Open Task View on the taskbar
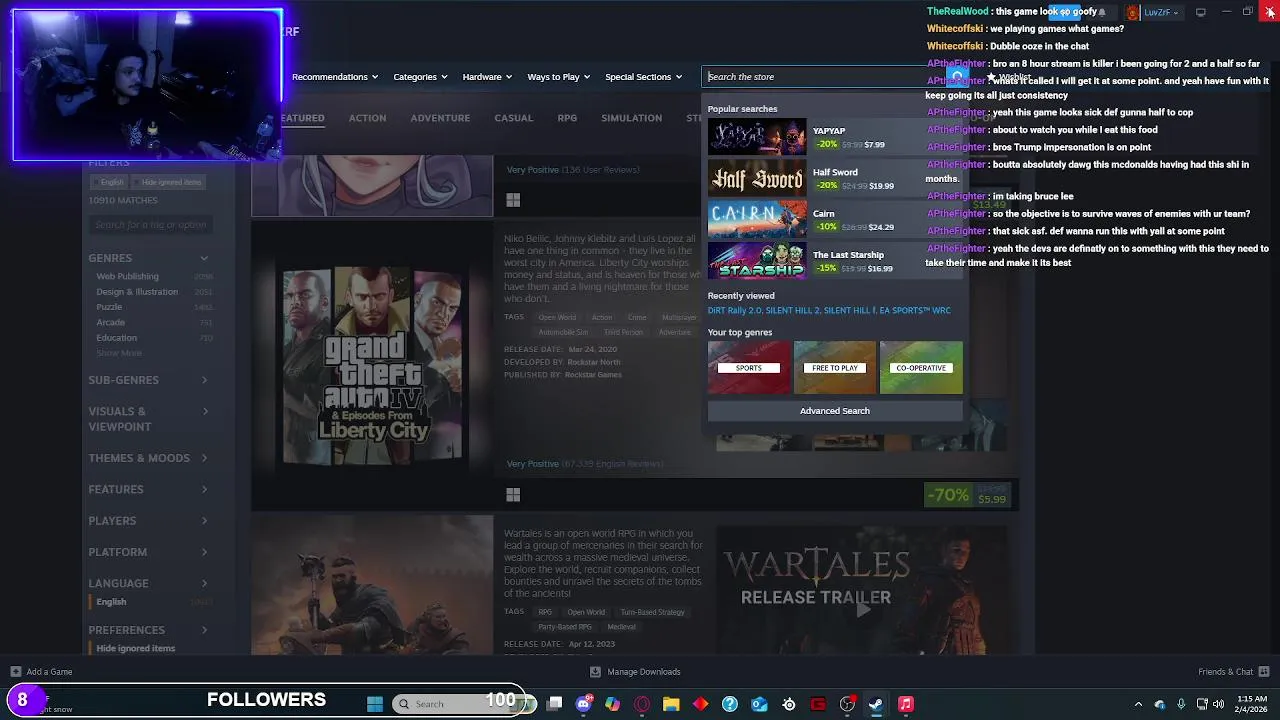 pyautogui.click(x=555, y=704)
